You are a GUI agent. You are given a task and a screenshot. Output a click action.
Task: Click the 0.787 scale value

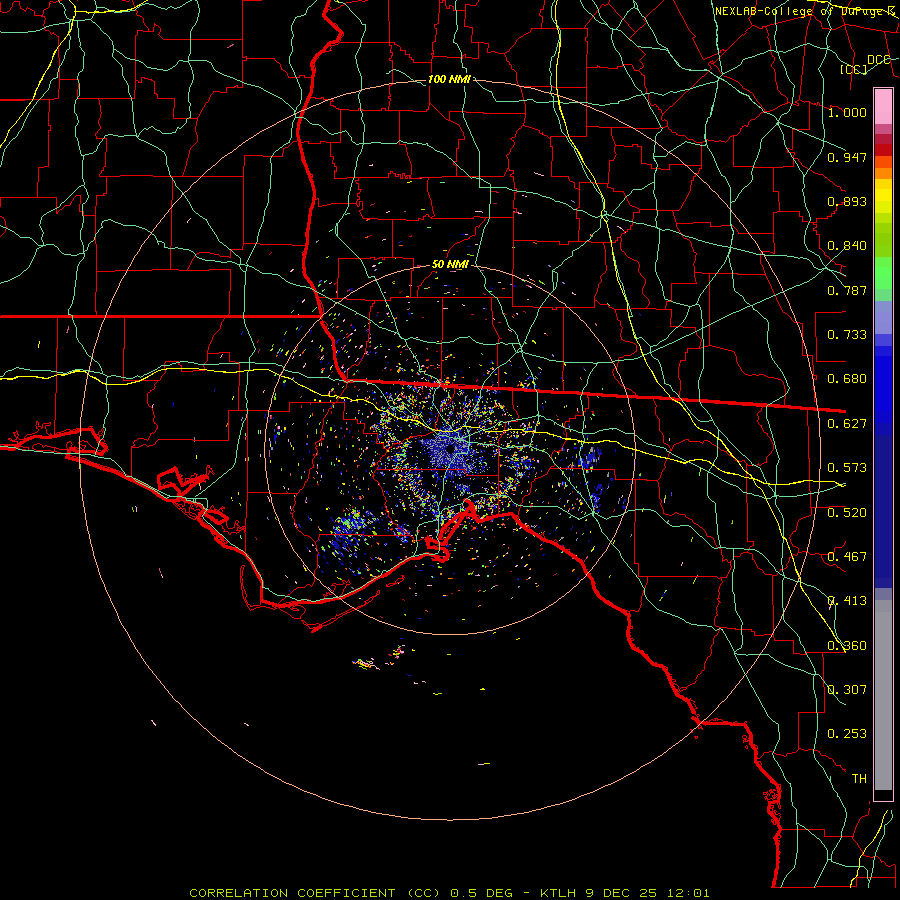(x=847, y=290)
